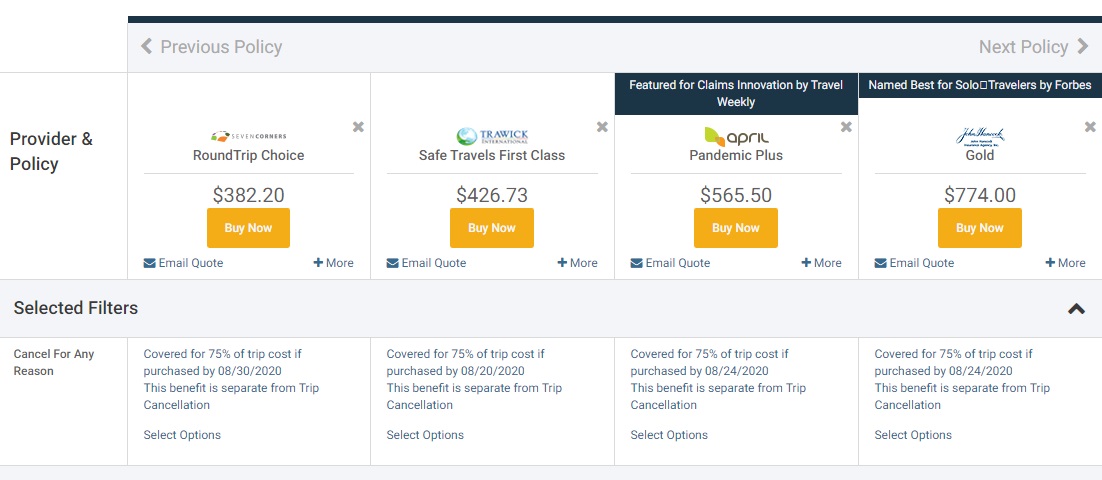Screen dimensions: 1102x480
Task: Click the Safe Travels First Class name
Action: pyautogui.click(x=492, y=155)
